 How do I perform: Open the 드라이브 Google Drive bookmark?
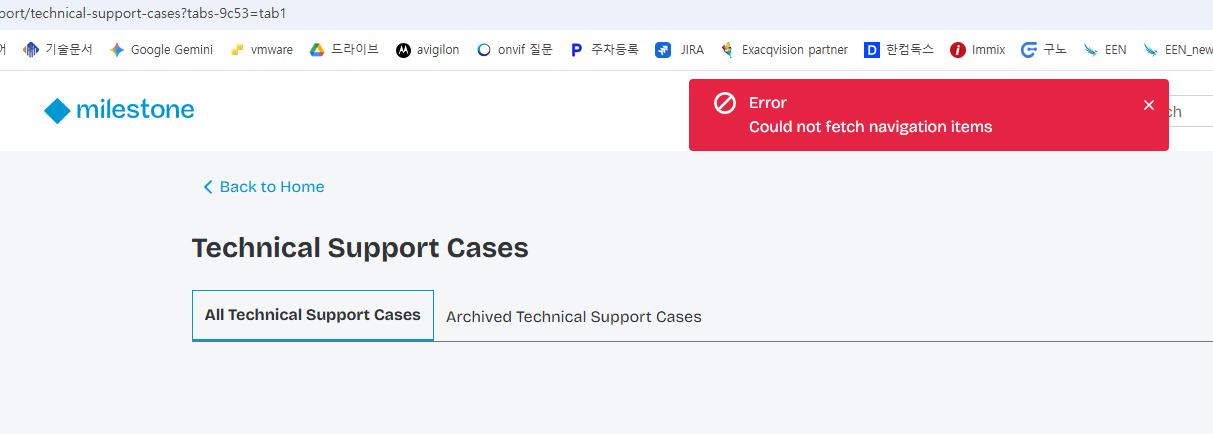coord(344,50)
